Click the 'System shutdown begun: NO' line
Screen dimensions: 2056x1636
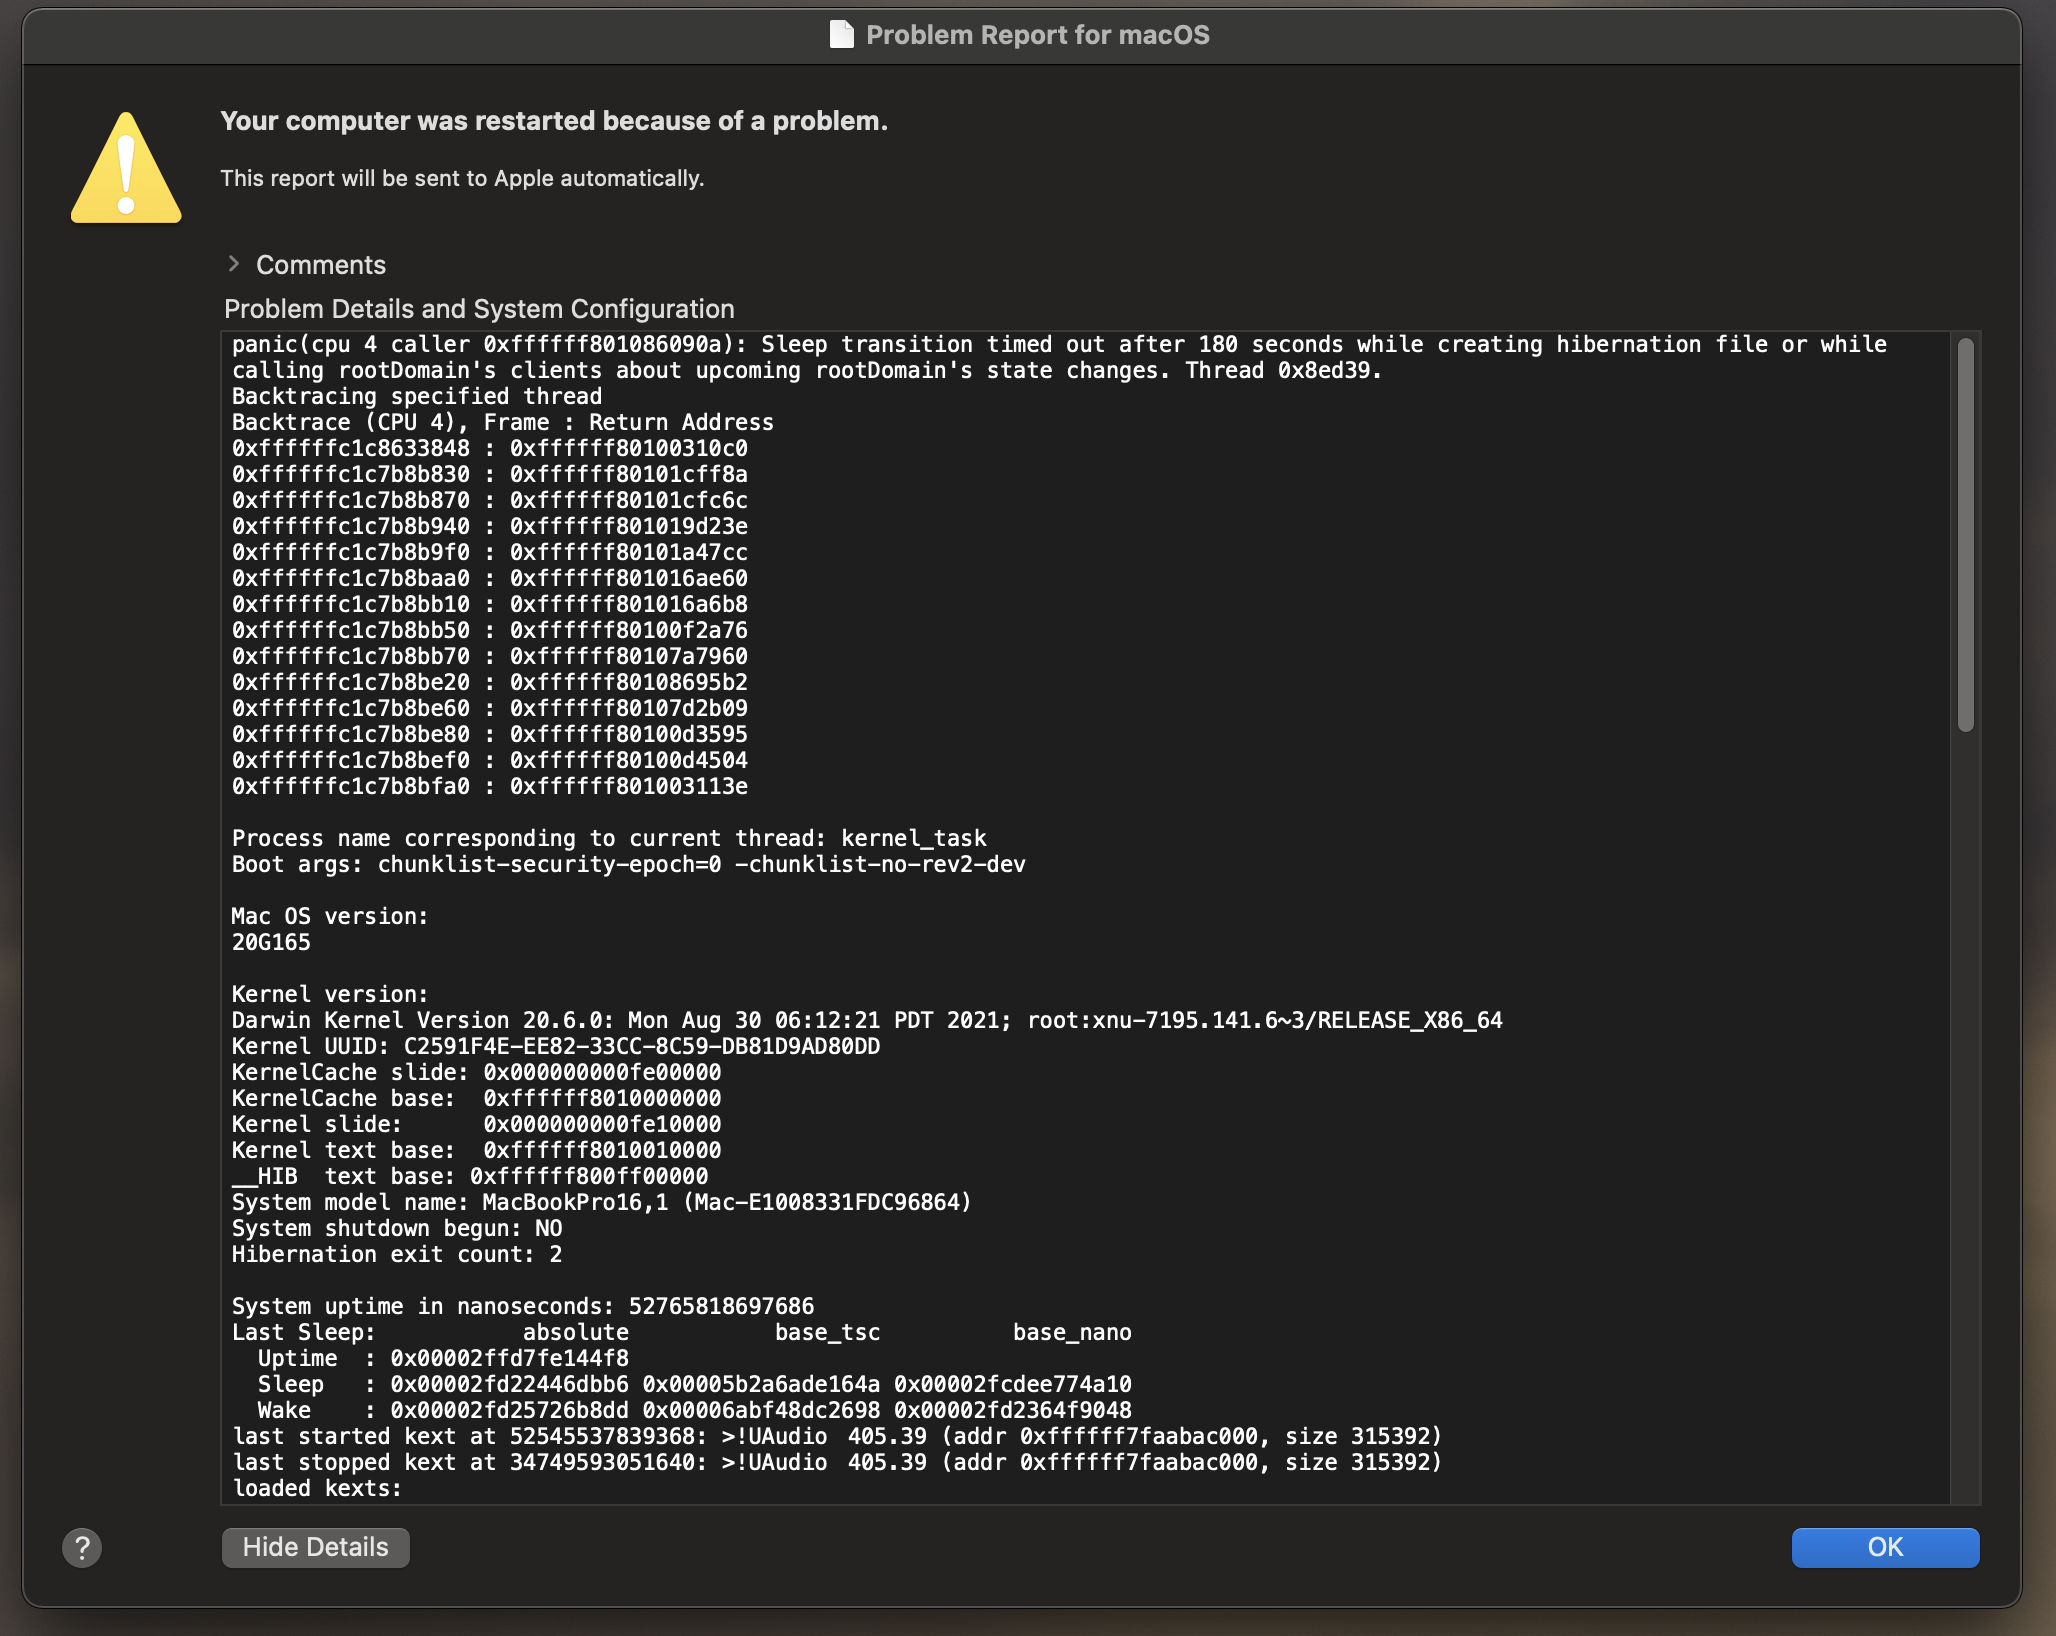click(x=397, y=1228)
